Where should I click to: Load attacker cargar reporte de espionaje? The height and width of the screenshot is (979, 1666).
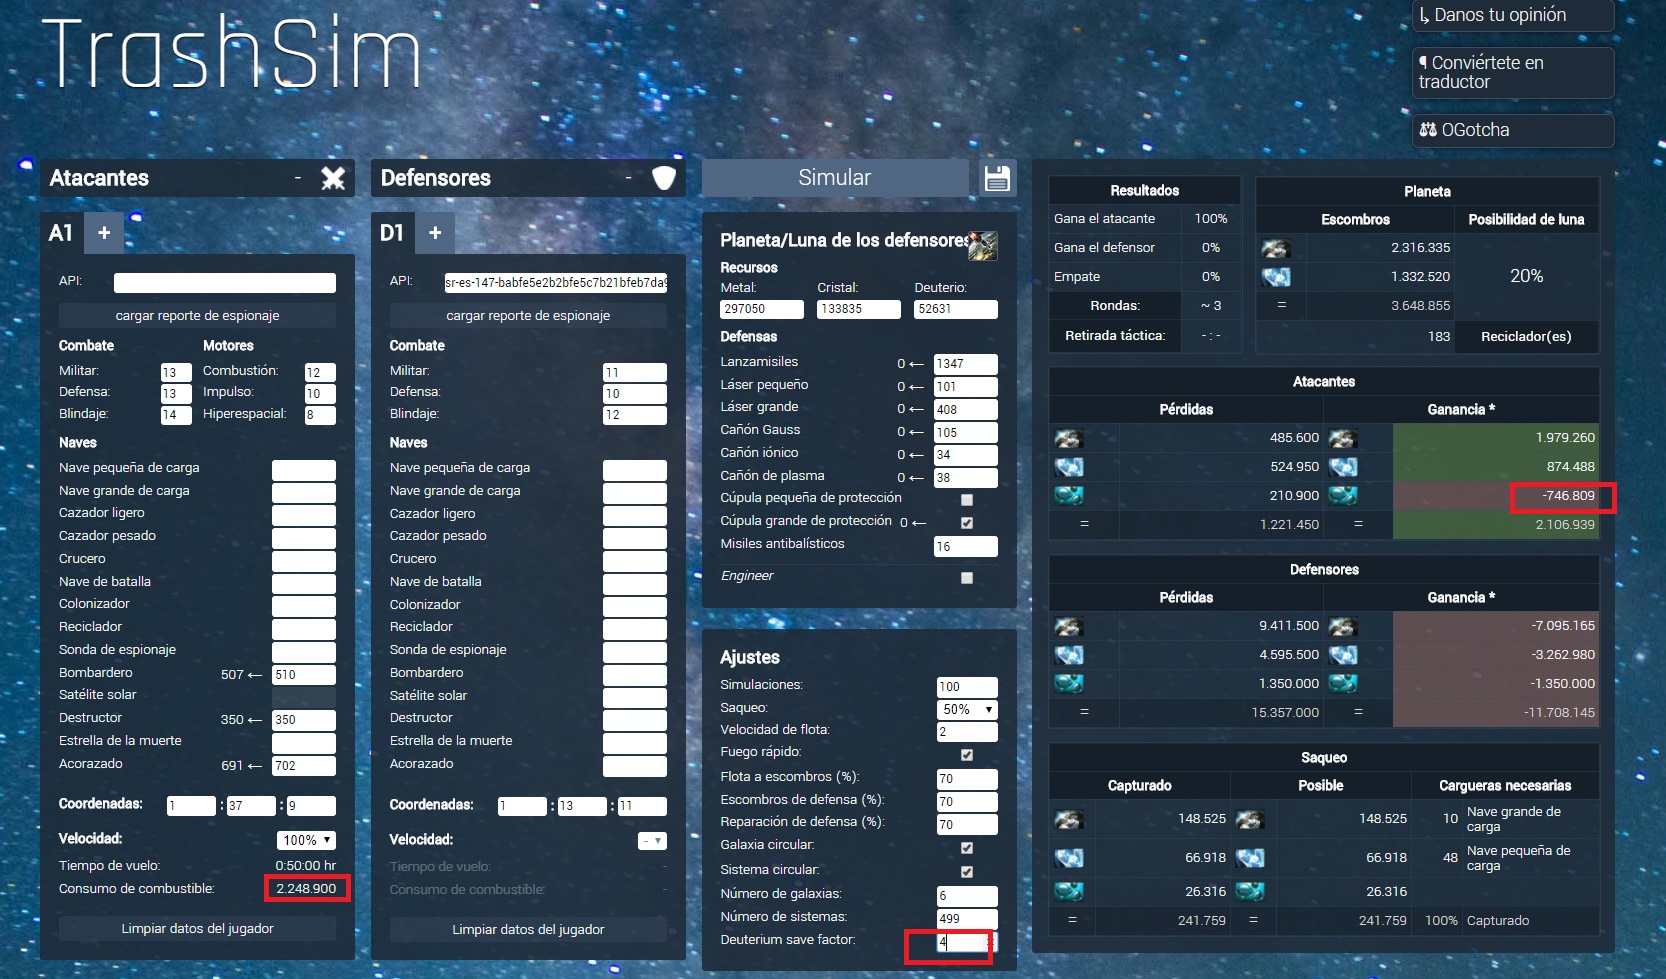tap(197, 316)
